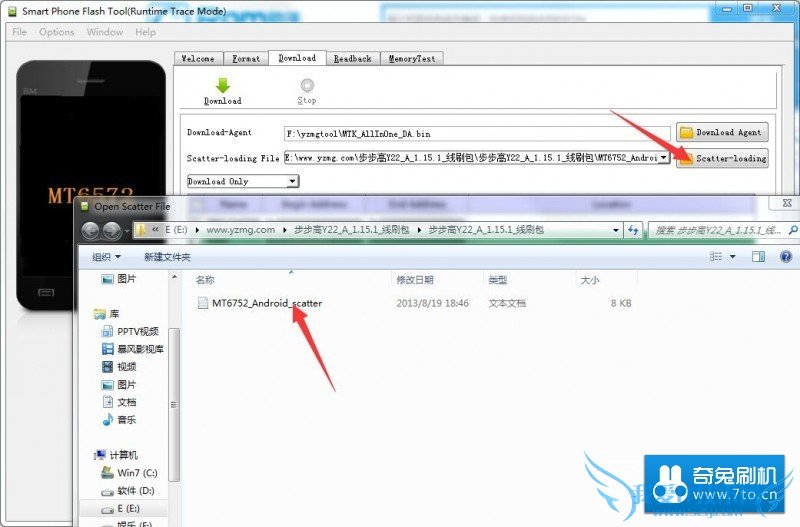Sort by the 修改日期 column header

415,280
